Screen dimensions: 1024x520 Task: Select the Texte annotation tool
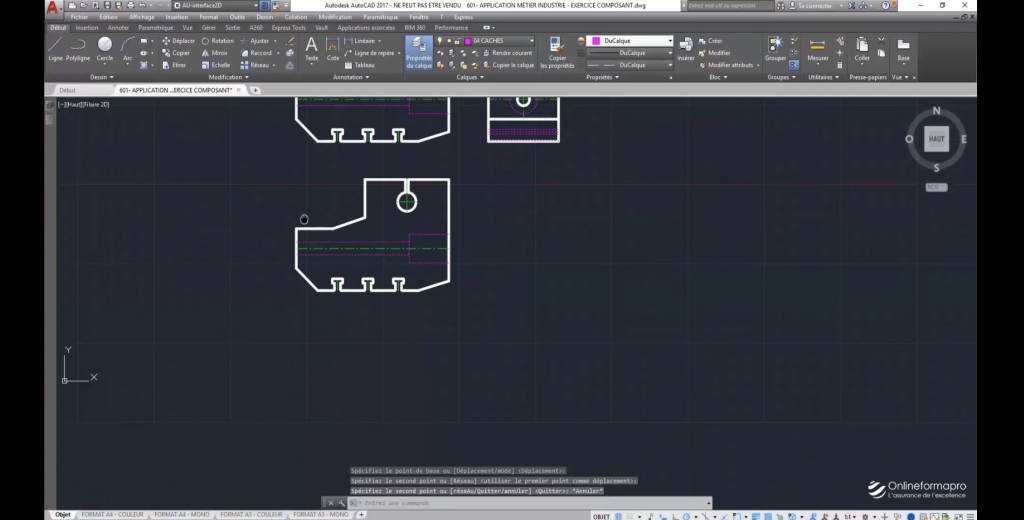click(x=311, y=49)
